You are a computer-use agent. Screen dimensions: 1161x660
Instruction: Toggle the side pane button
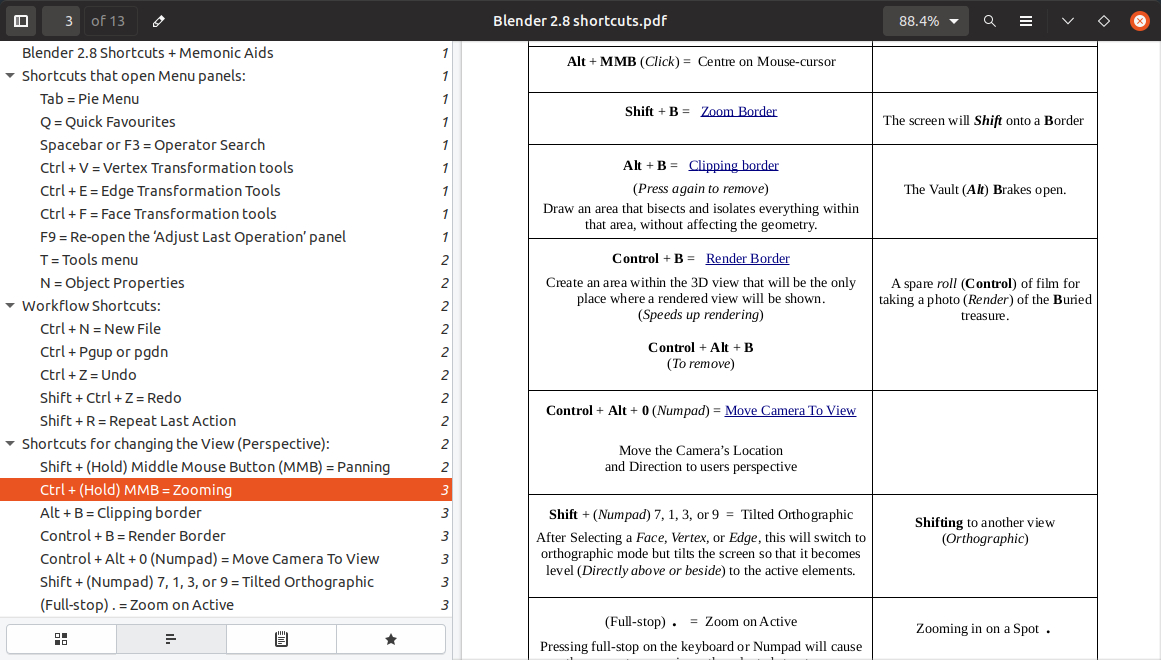pyautogui.click(x=21, y=21)
